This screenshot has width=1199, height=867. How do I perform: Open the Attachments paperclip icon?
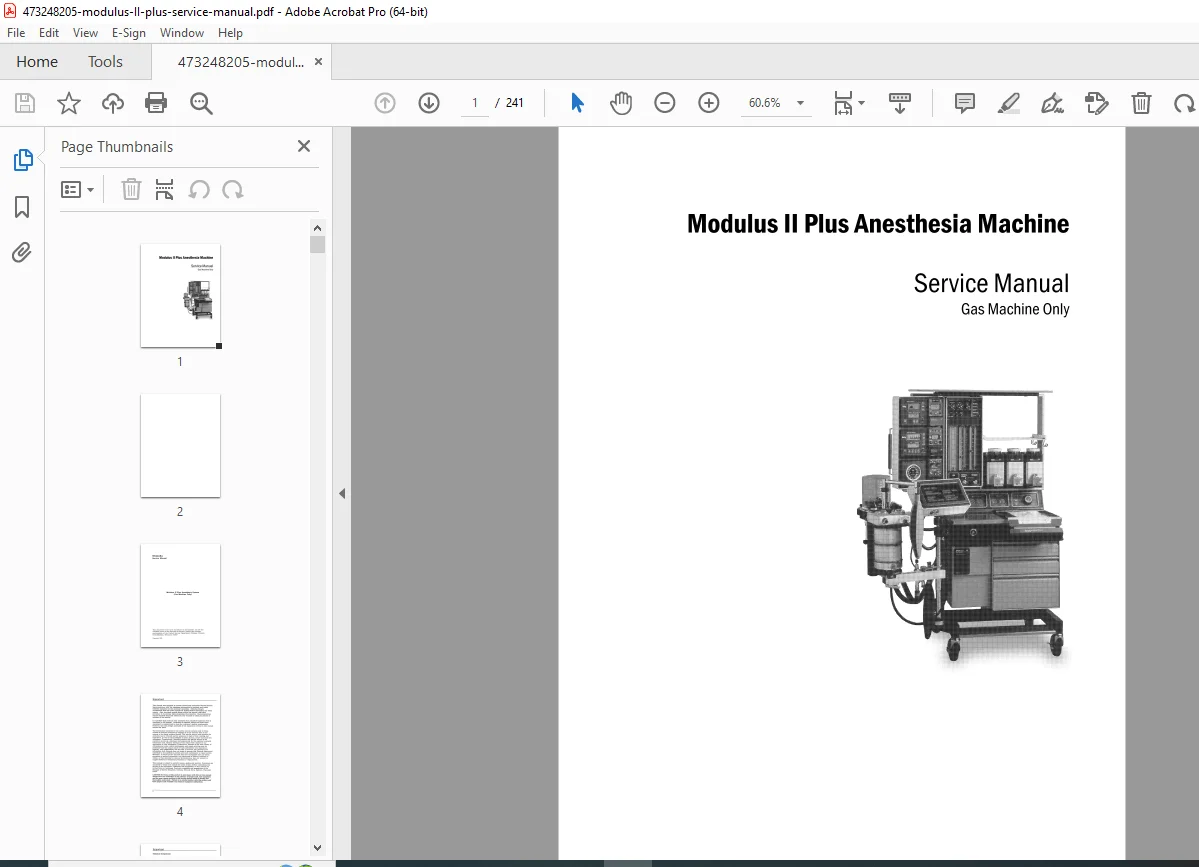point(21,252)
